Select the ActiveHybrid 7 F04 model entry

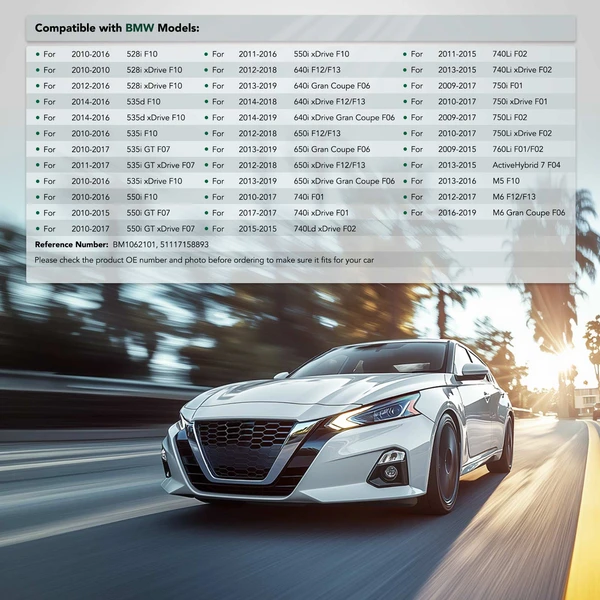point(527,165)
